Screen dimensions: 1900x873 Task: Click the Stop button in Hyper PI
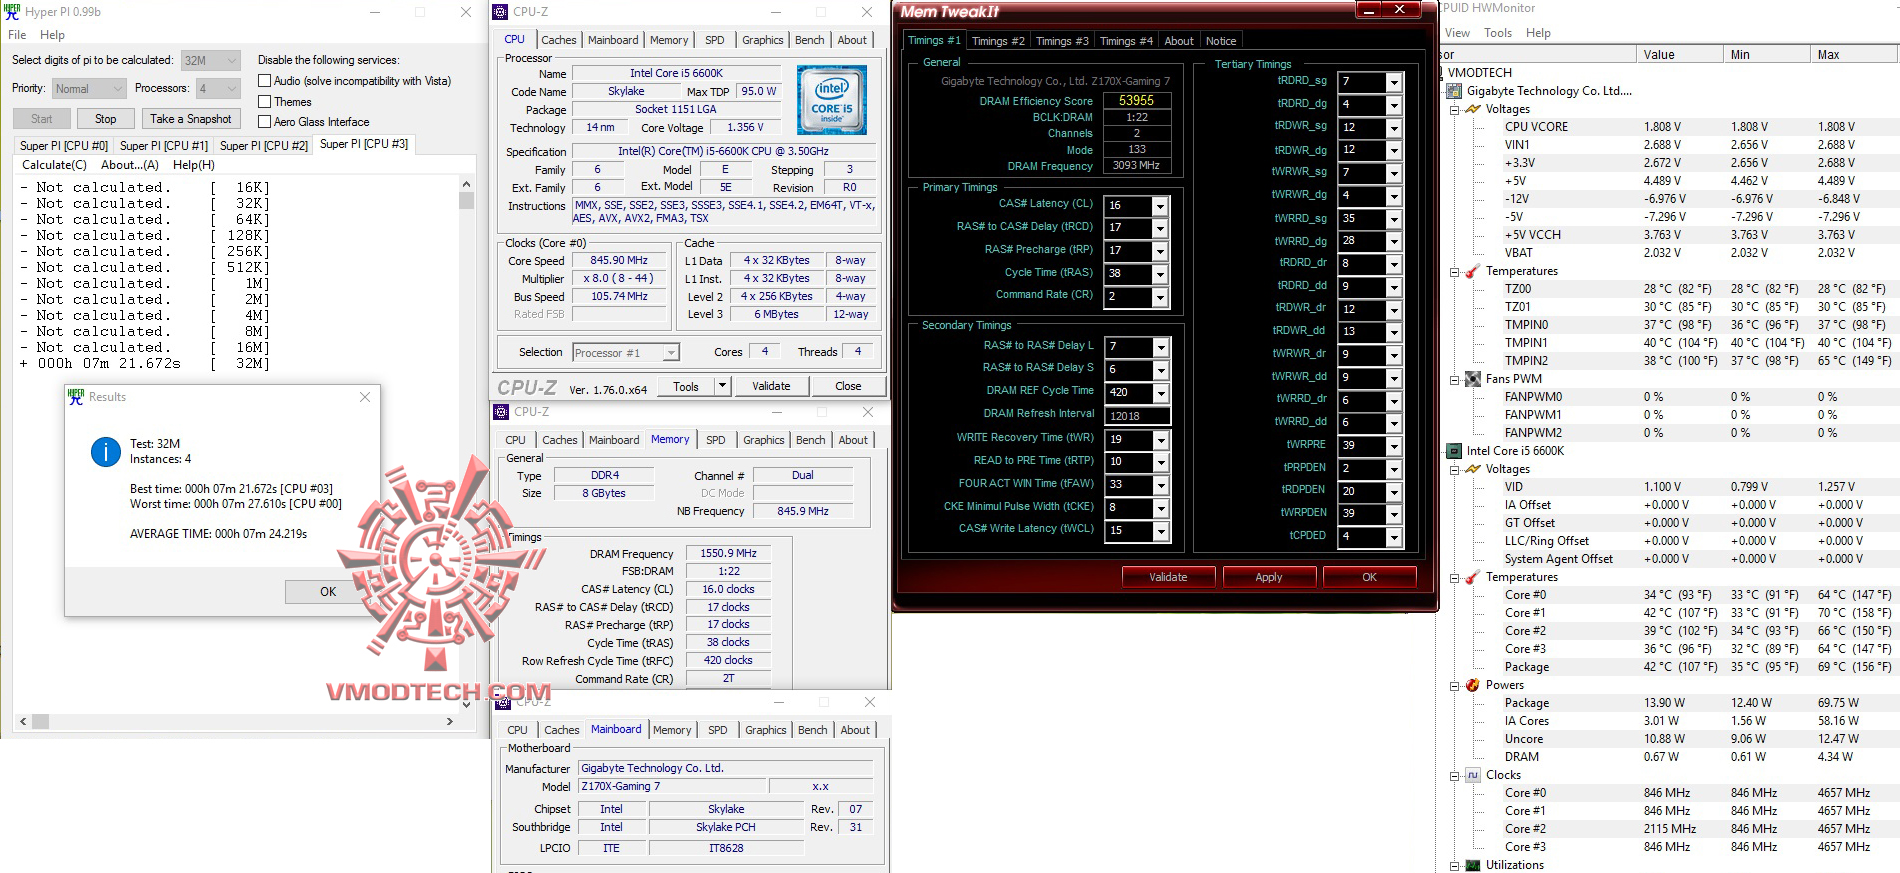106,119
